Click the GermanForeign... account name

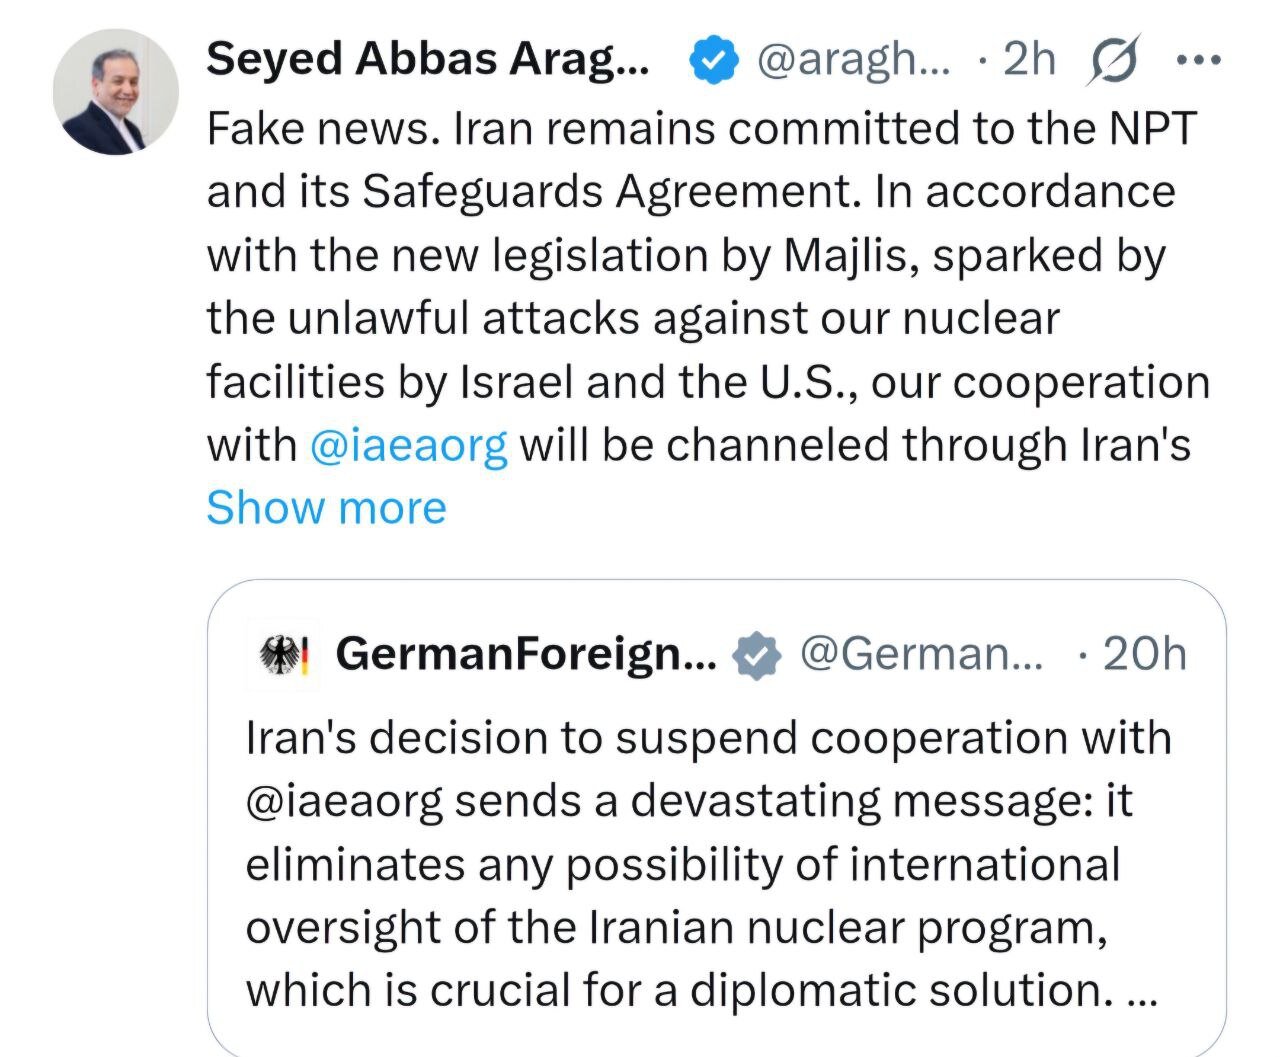point(527,655)
